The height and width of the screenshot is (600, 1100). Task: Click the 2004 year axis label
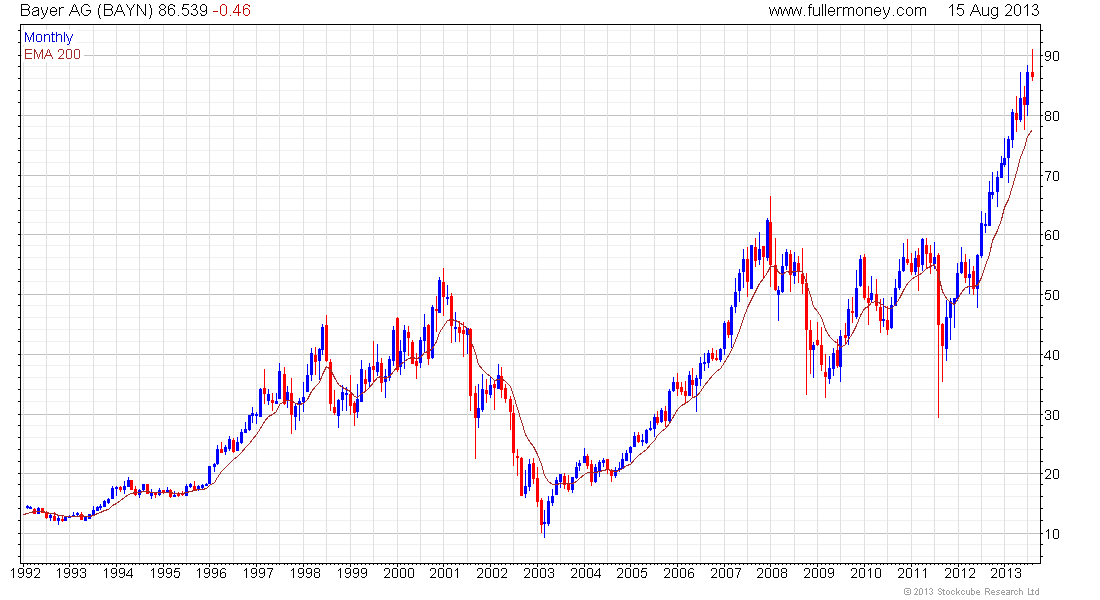click(586, 573)
